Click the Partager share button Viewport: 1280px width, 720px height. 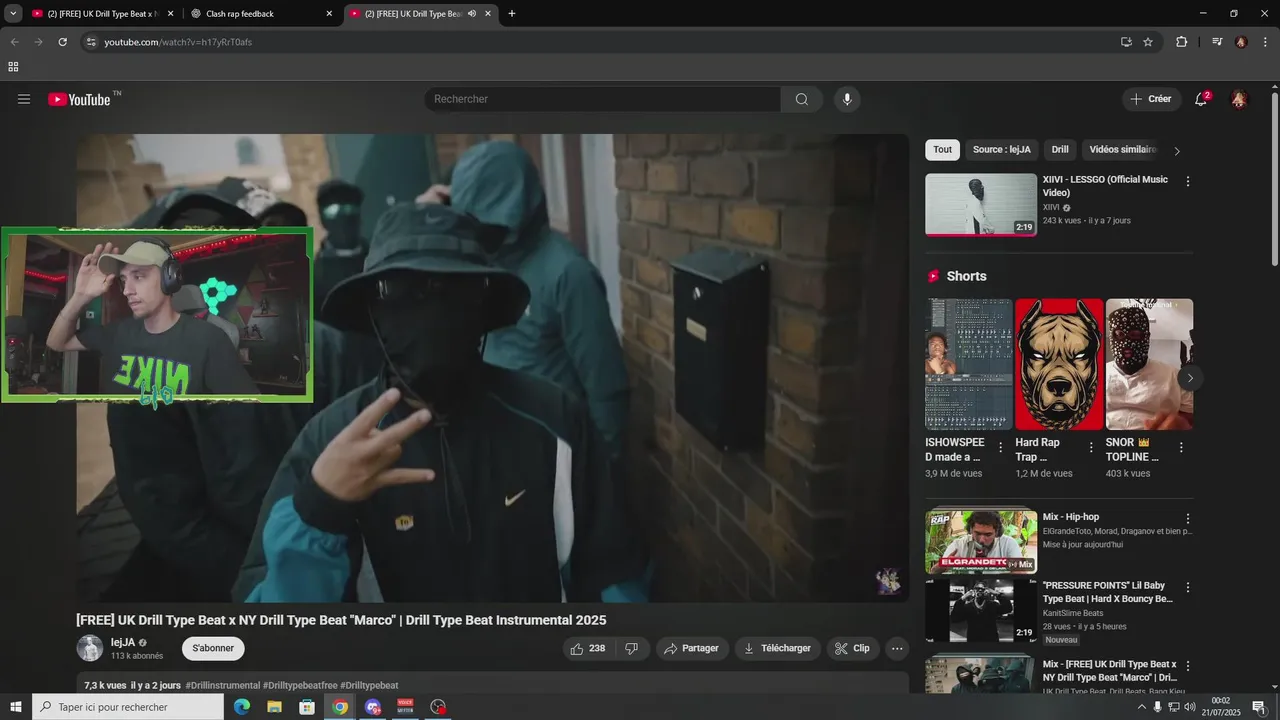point(692,648)
